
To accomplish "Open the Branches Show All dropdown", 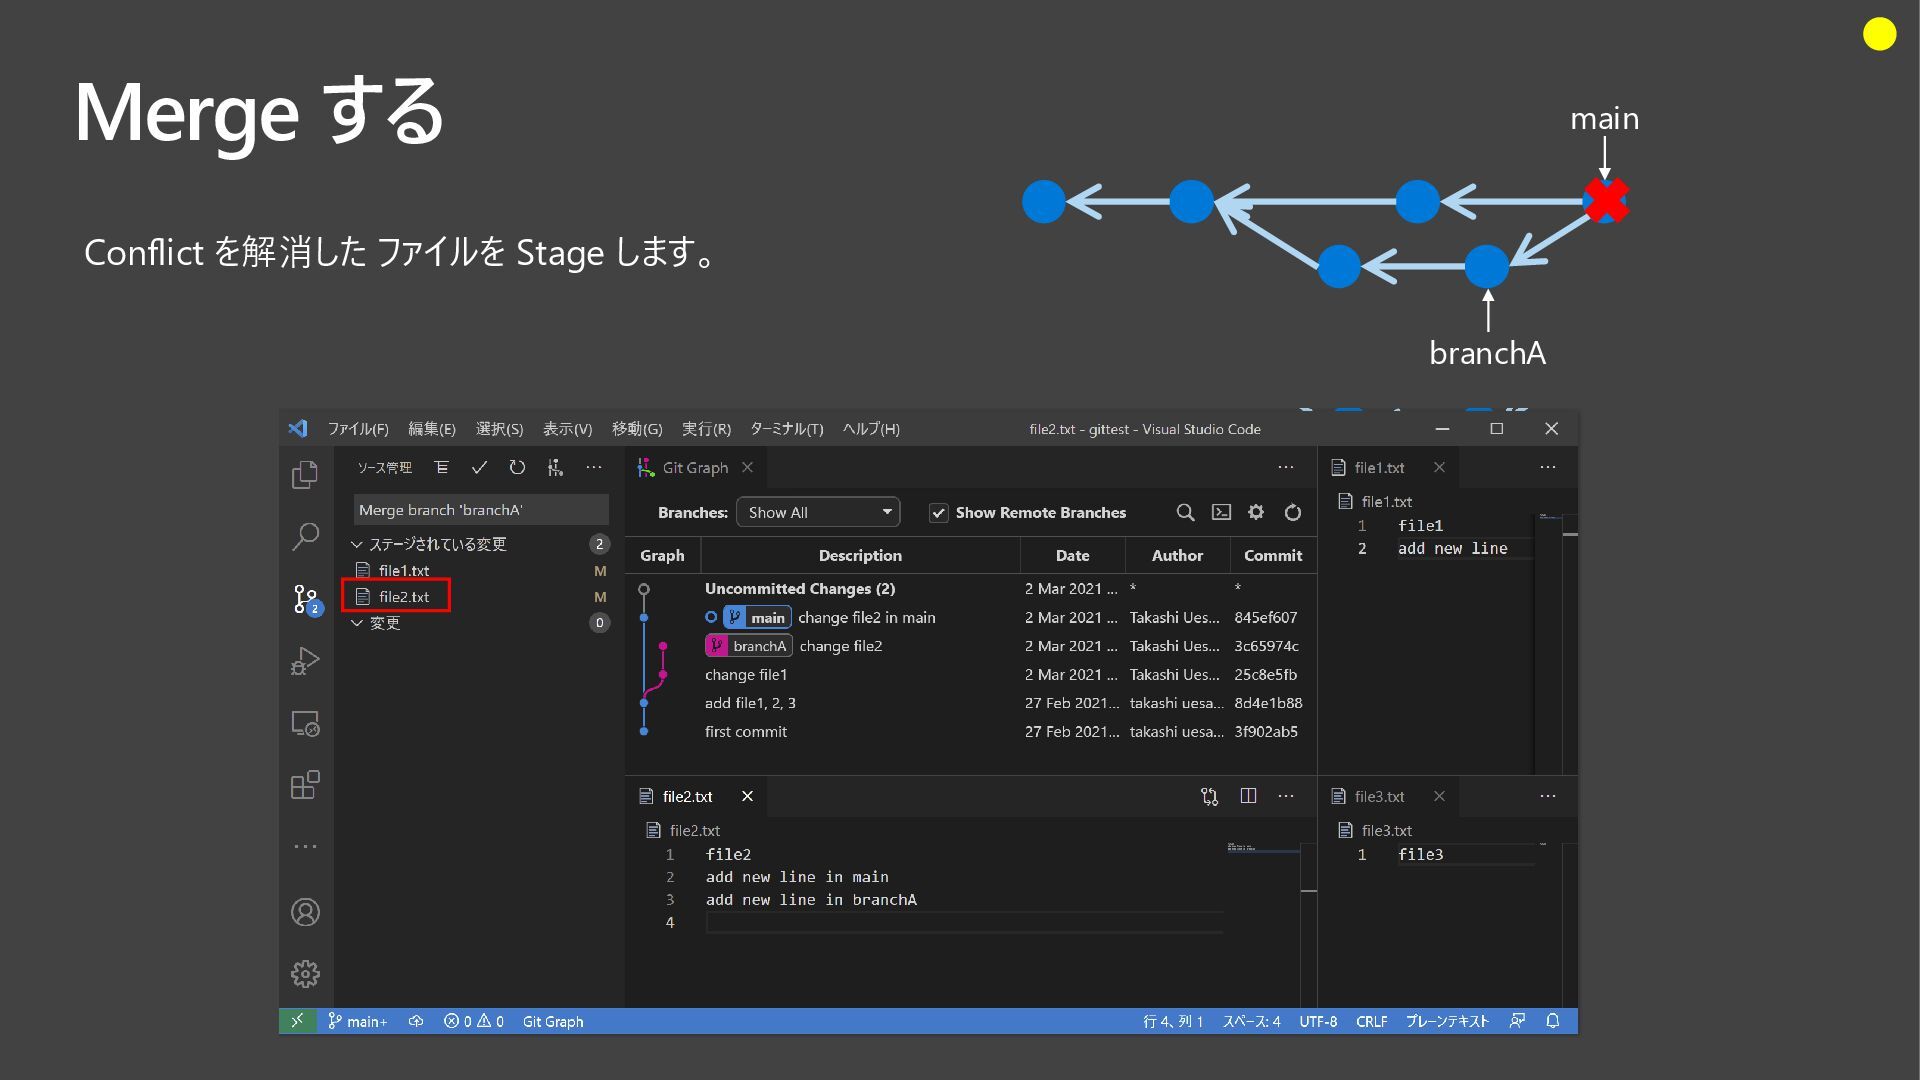I will 818,512.
